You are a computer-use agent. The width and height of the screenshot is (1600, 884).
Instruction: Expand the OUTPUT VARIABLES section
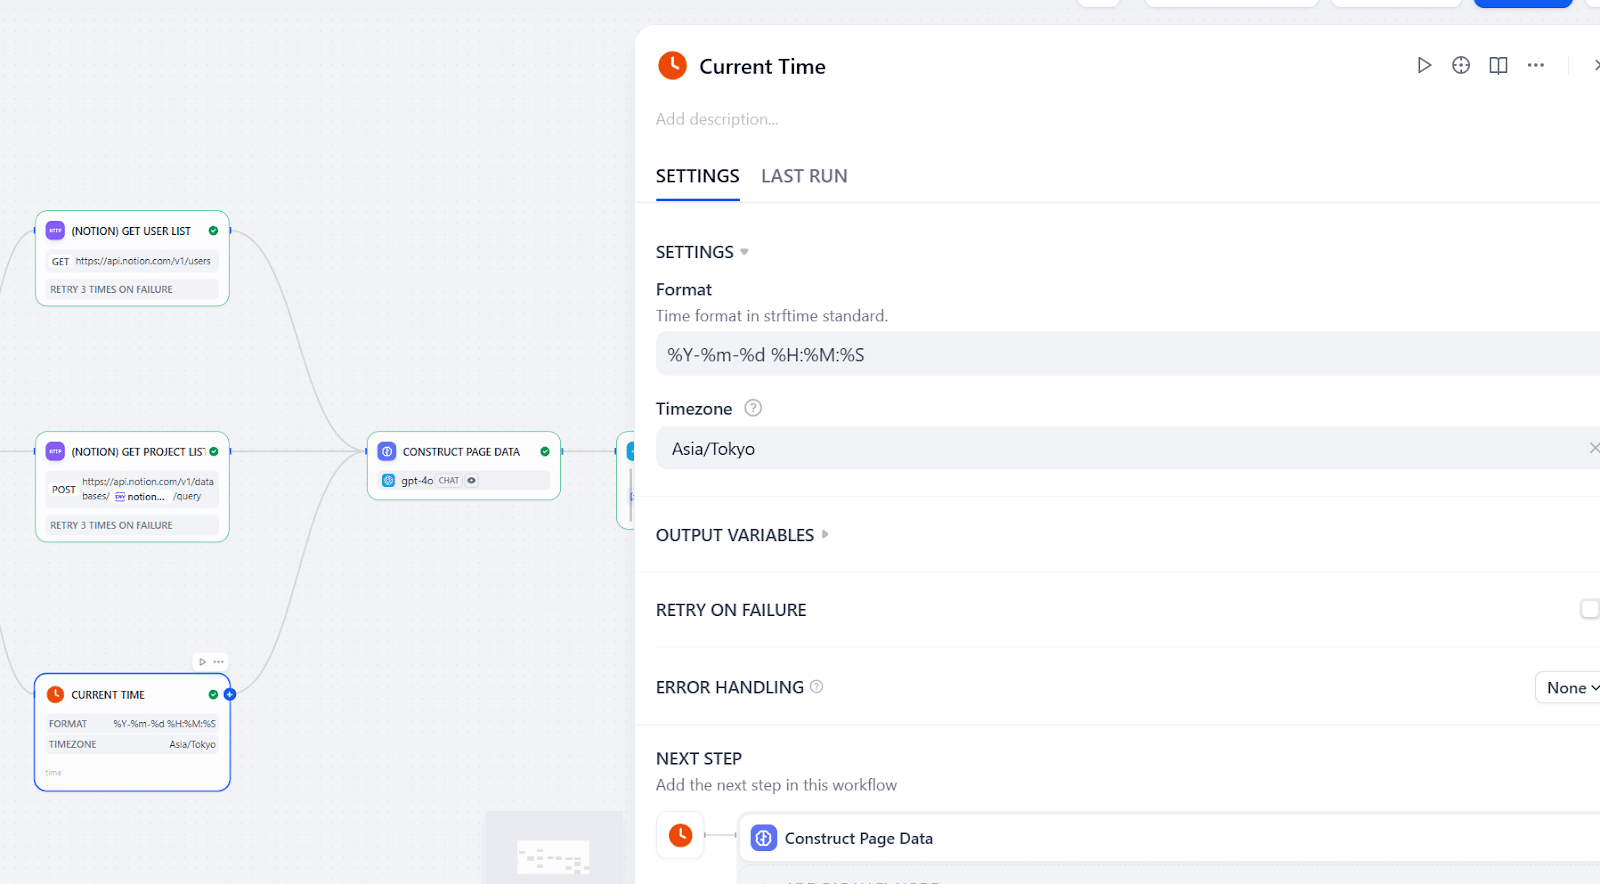coord(825,534)
